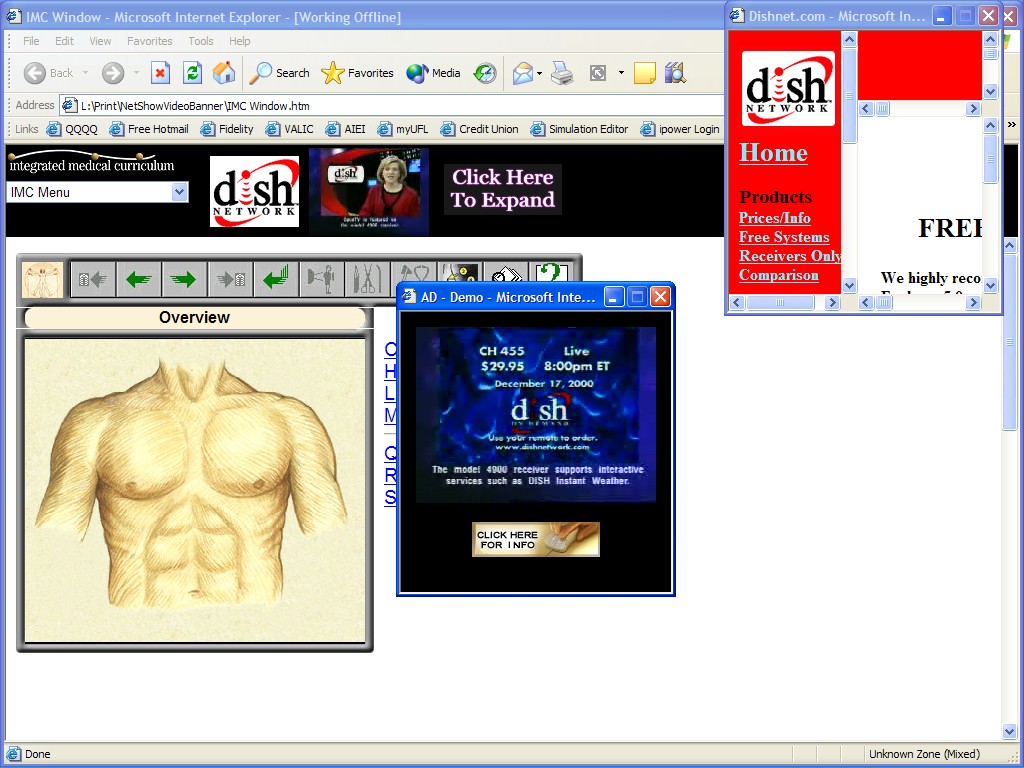1024x768 pixels.
Task: Click the main page scrollbar up arrow
Action: pos(1010,246)
